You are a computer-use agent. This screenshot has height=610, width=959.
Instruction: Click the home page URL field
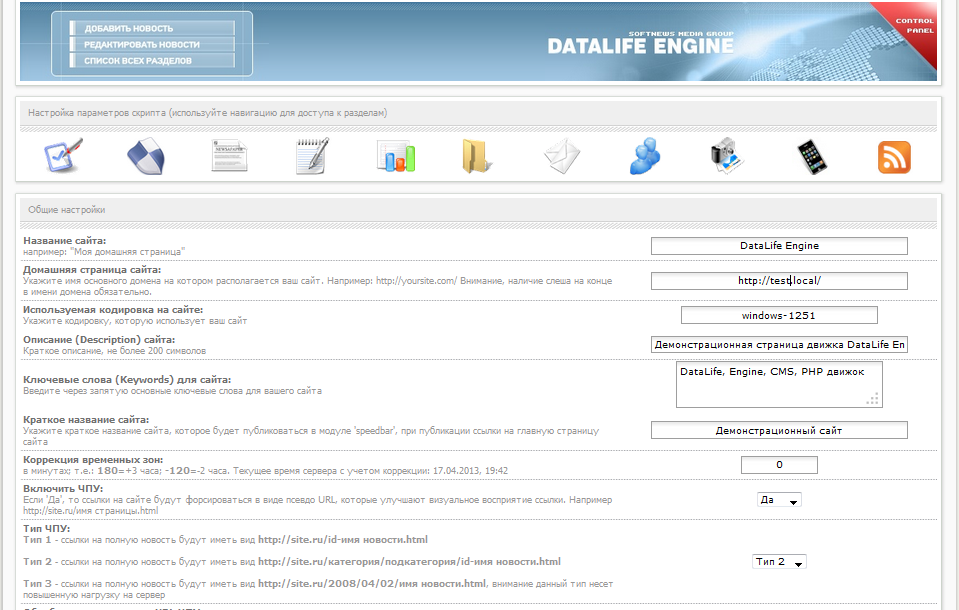click(779, 281)
